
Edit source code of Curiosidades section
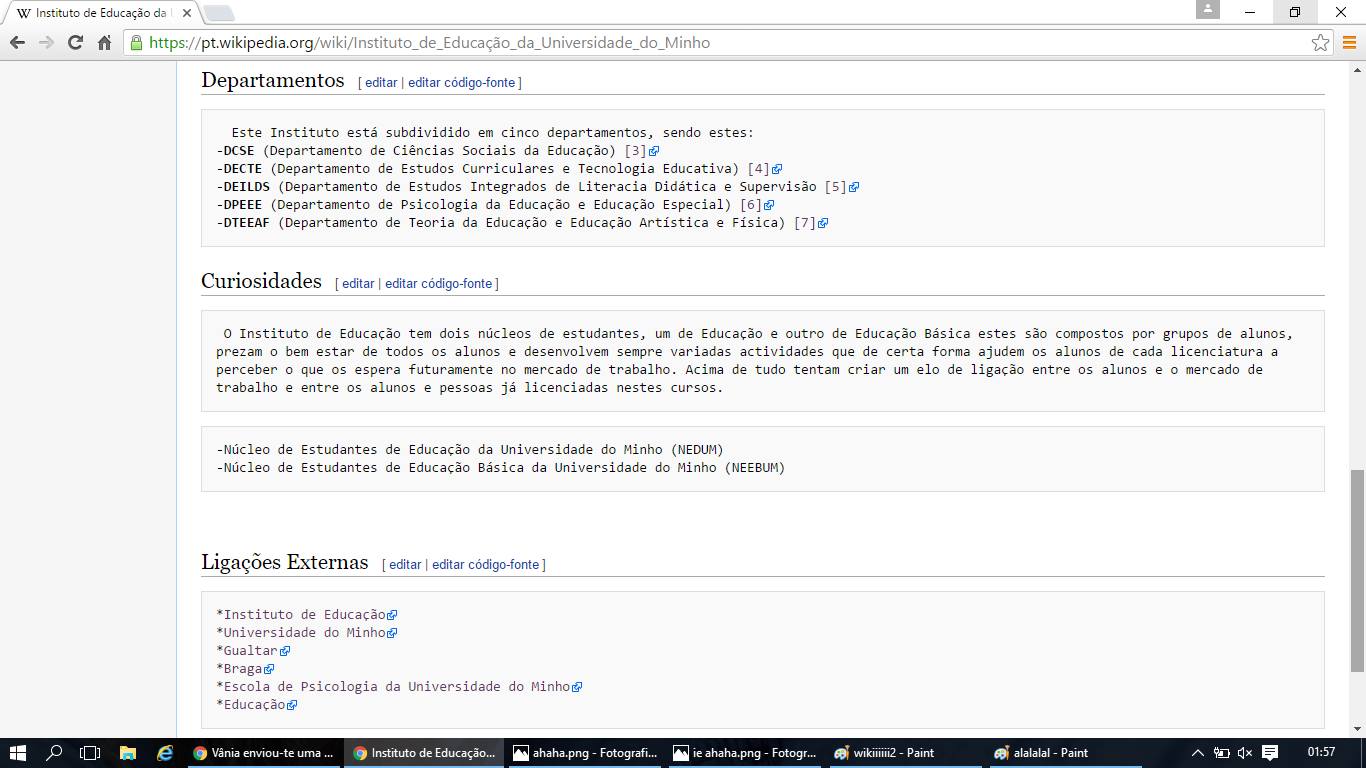coord(438,284)
